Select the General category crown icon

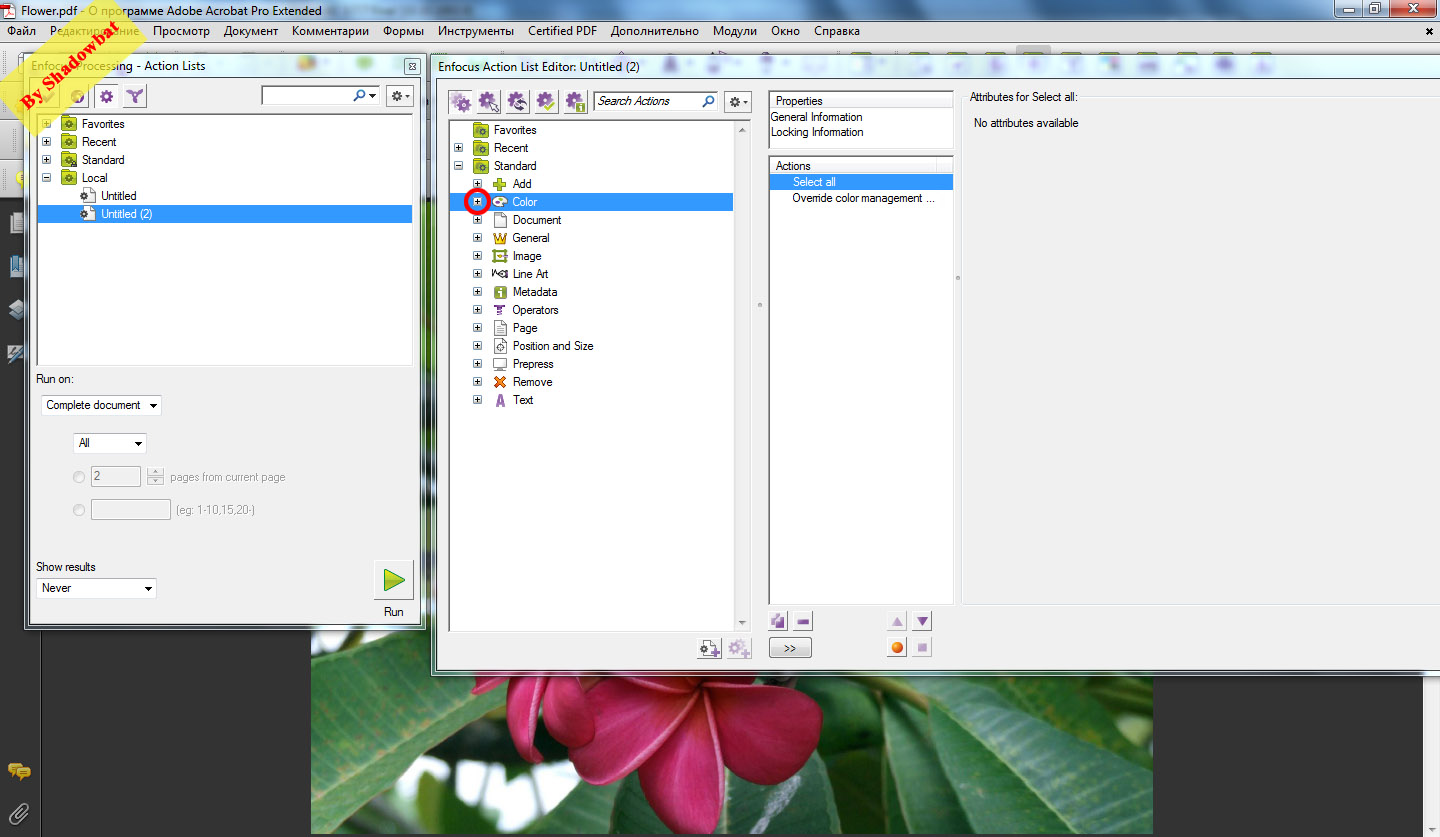(x=500, y=238)
